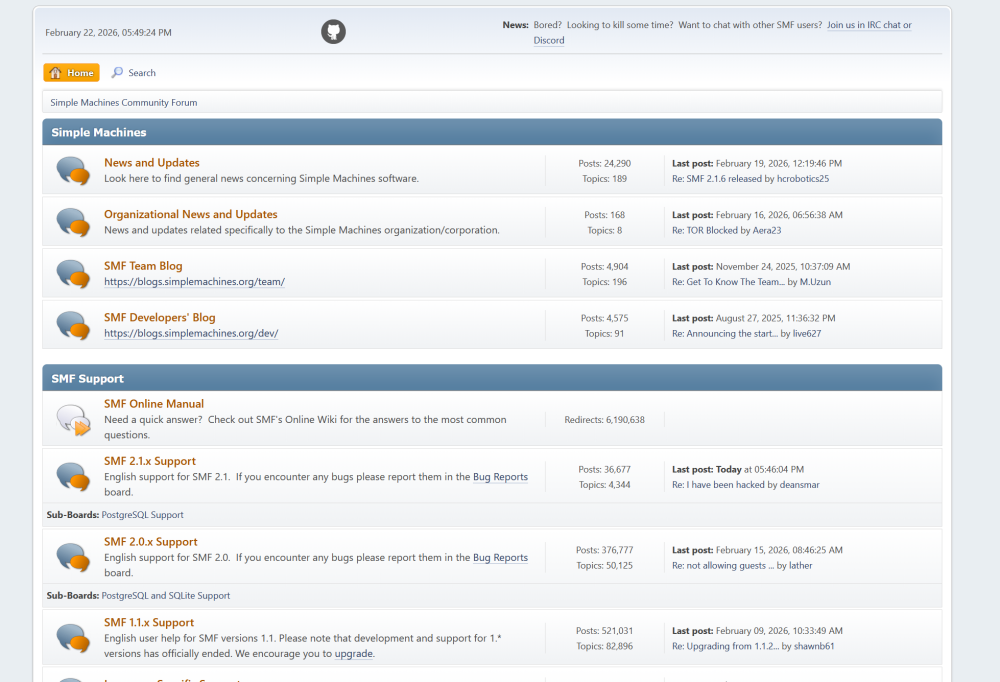Click the SMF 2.0.x Support board icon
The width and height of the screenshot is (1000, 682).
click(x=73, y=557)
